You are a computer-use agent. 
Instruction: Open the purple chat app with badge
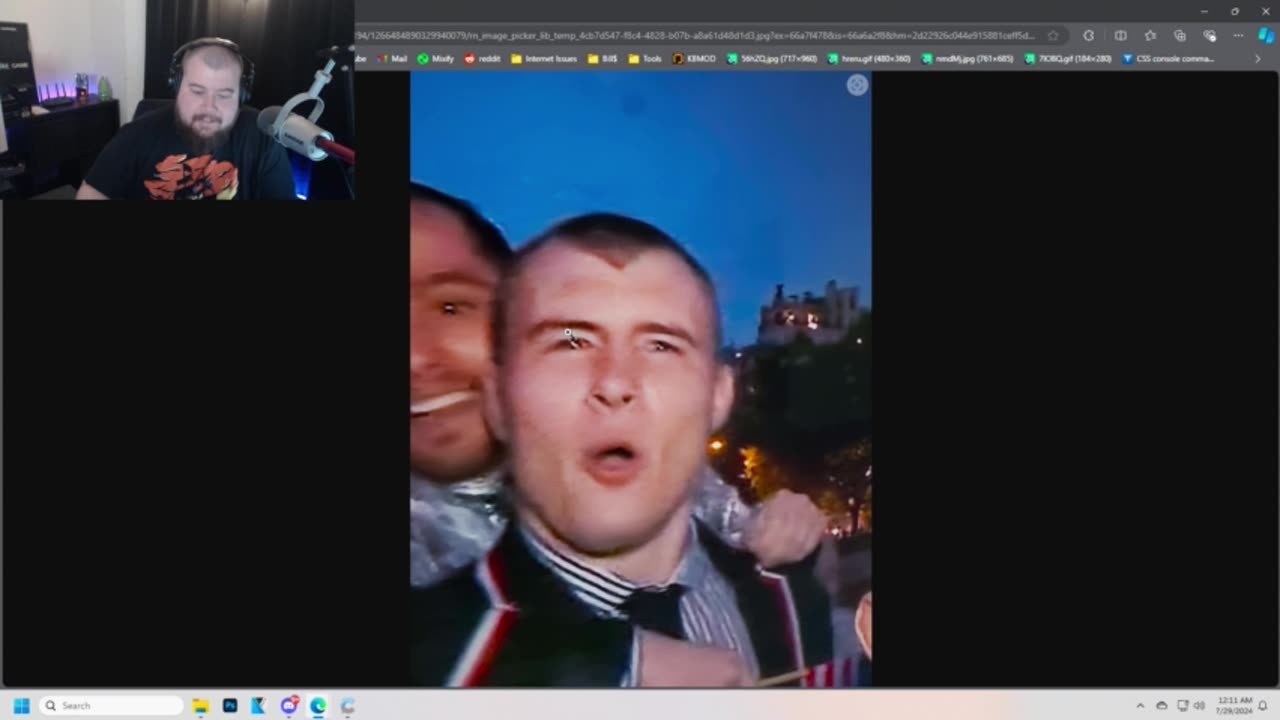click(x=289, y=705)
